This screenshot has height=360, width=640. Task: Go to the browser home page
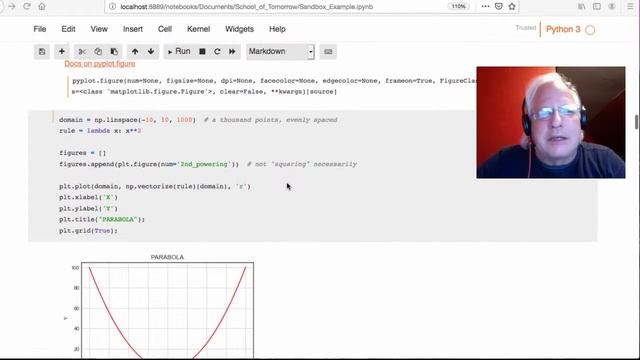click(42, 7)
